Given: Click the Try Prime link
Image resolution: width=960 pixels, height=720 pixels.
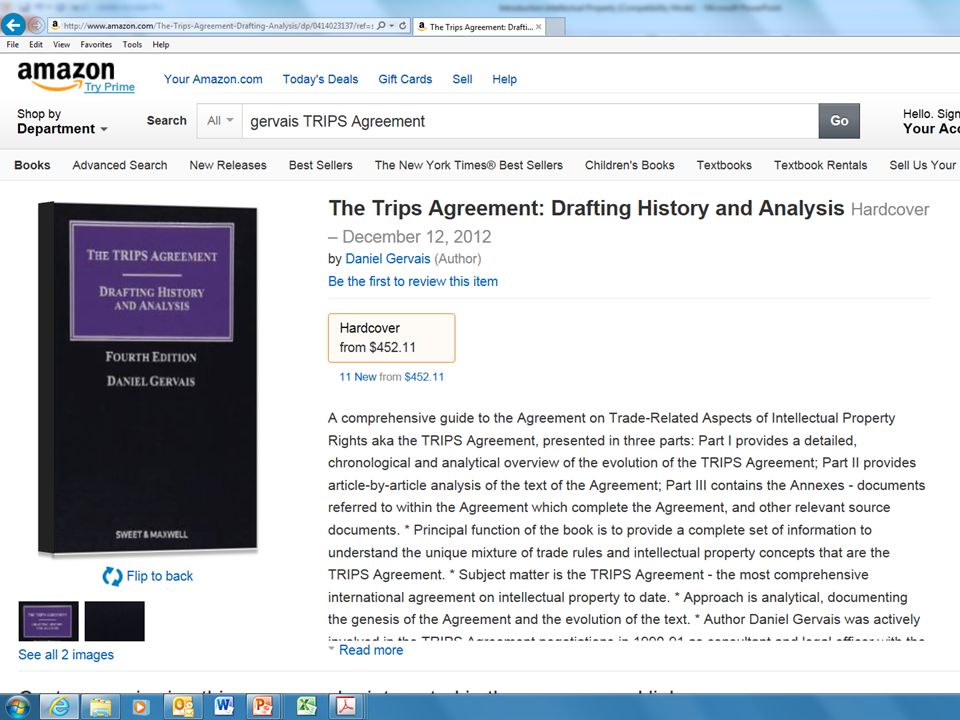Looking at the screenshot, I should tap(110, 87).
